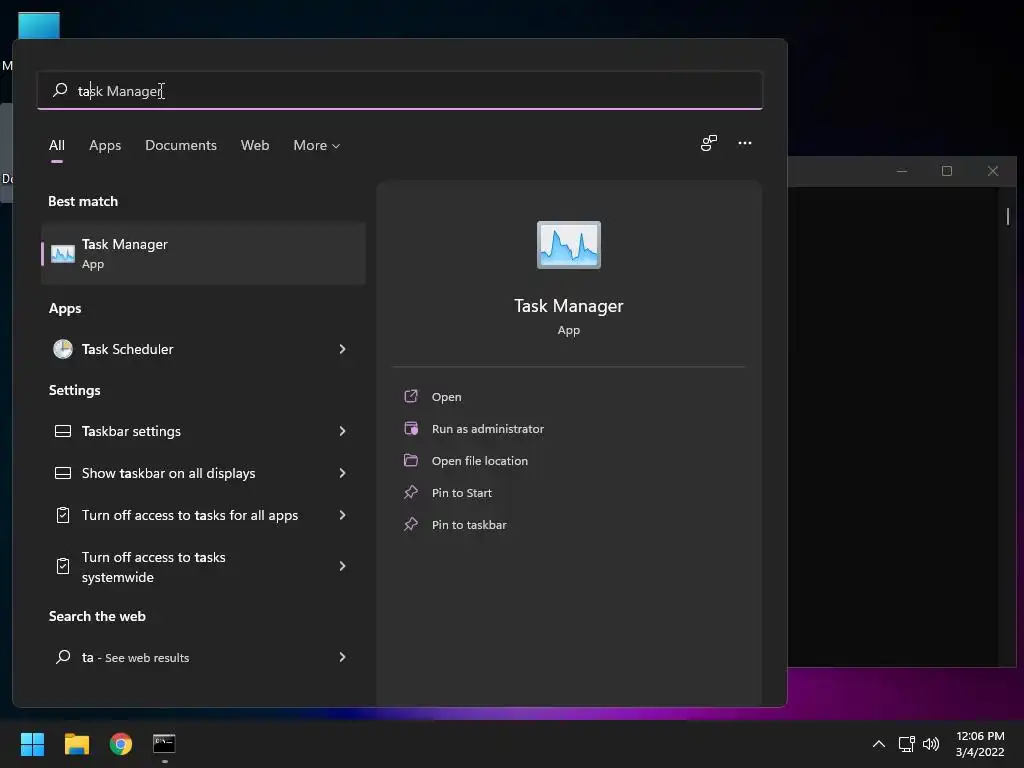Click Task Manager title in preview pane

[569, 306]
